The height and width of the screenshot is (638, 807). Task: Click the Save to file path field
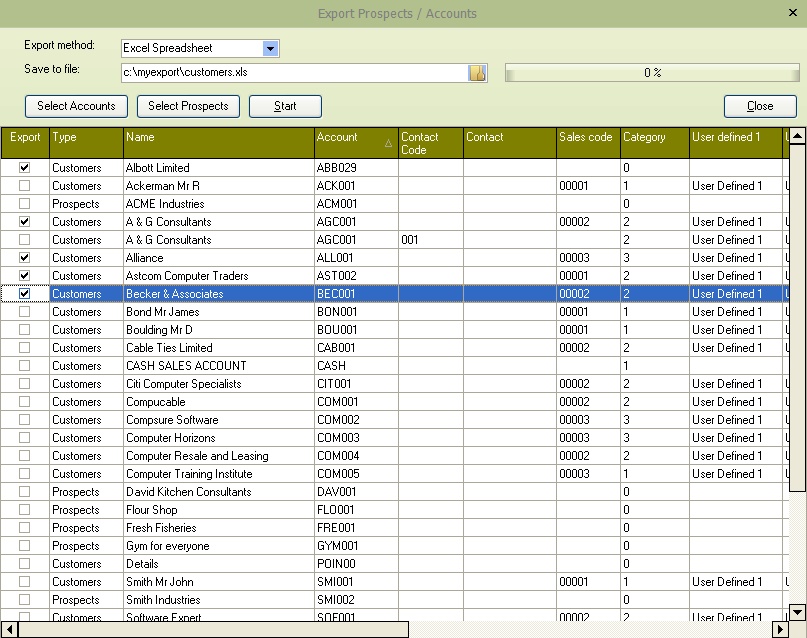(x=293, y=73)
